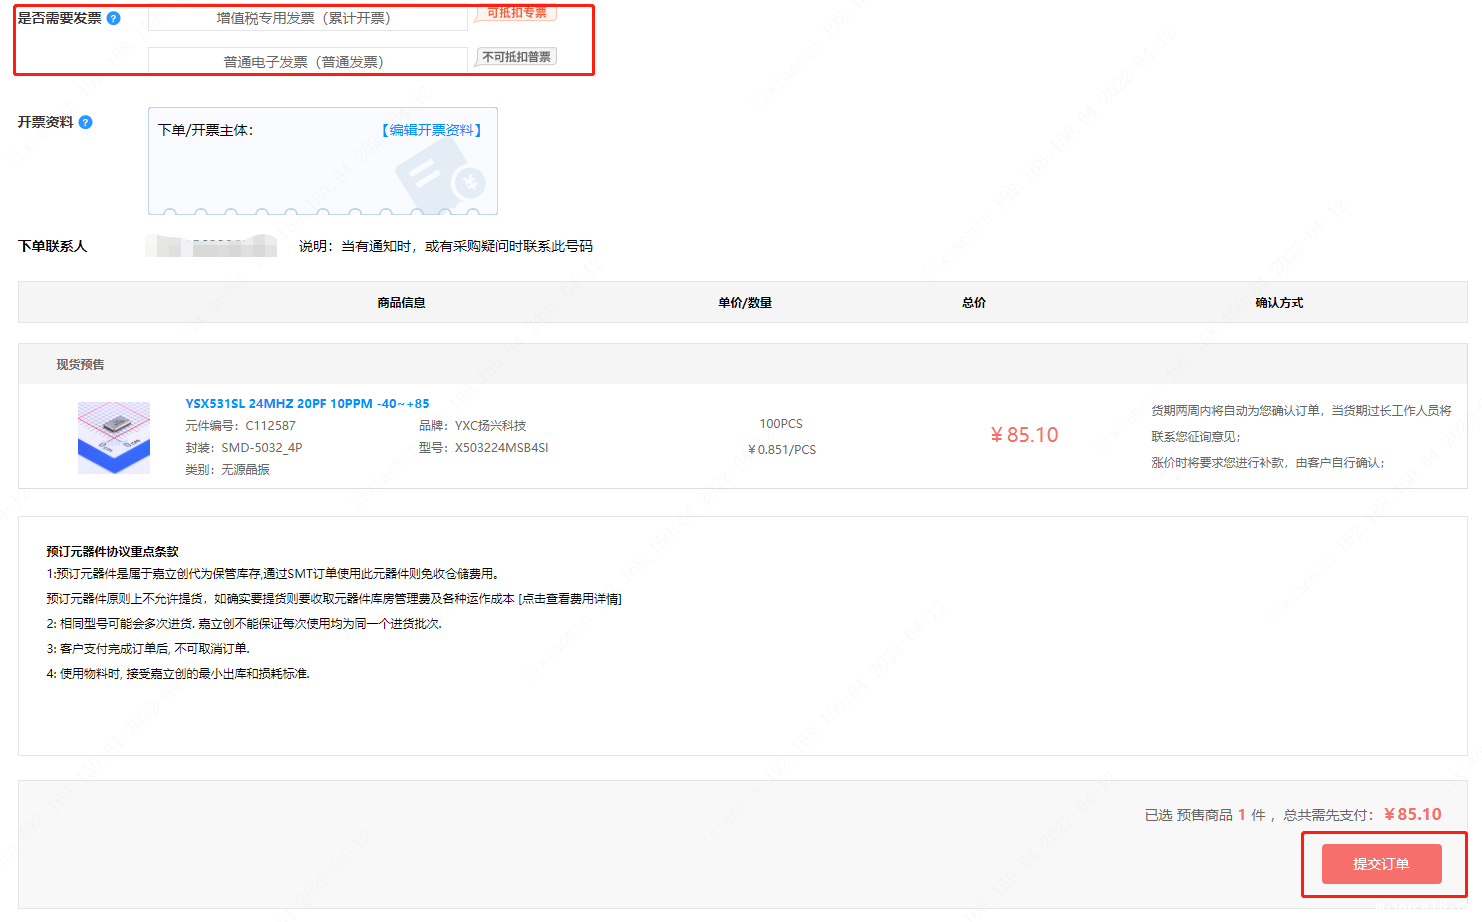Click the red ¥85.10 item total price

pos(1024,435)
